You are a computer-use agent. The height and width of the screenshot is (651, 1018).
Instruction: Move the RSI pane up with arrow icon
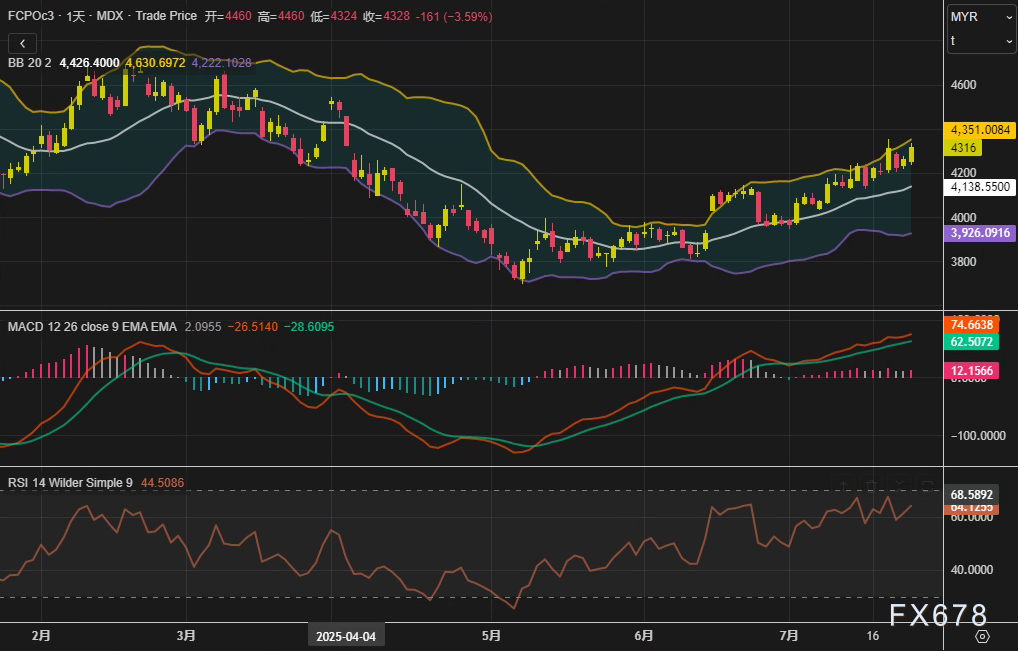click(x=845, y=485)
